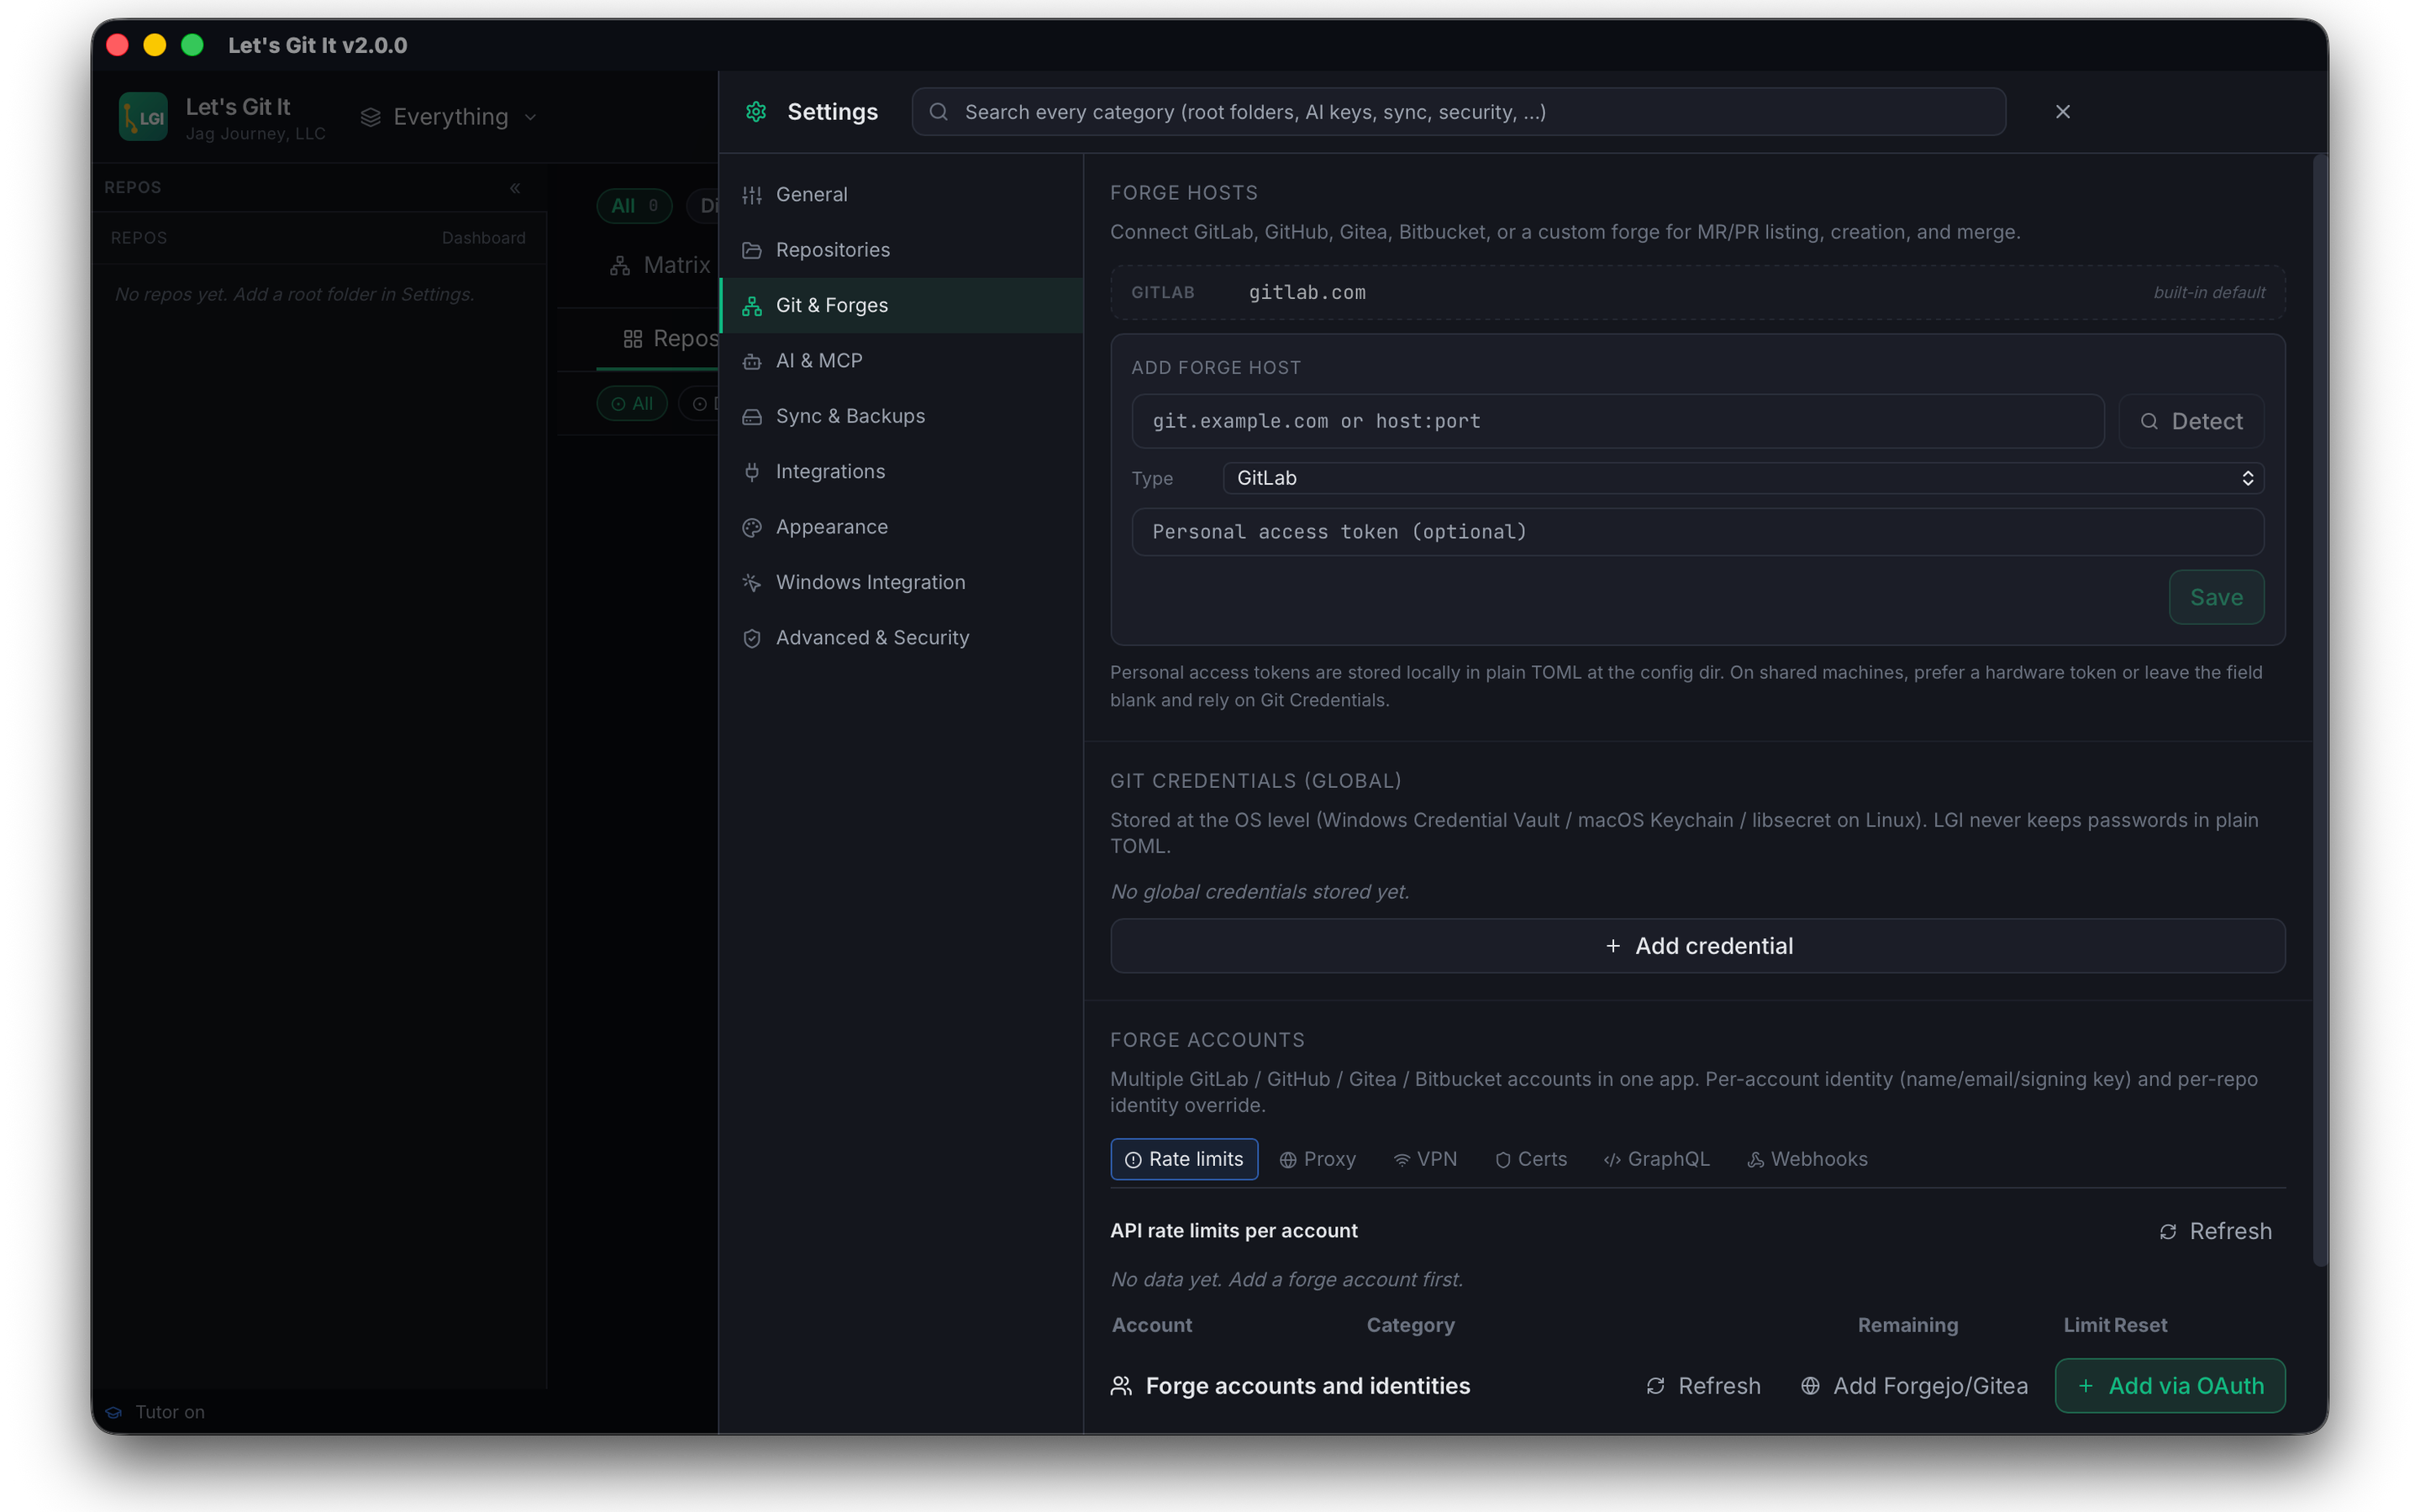2420x1512 pixels.
Task: Click Add via OAuth button
Action: [2170, 1386]
